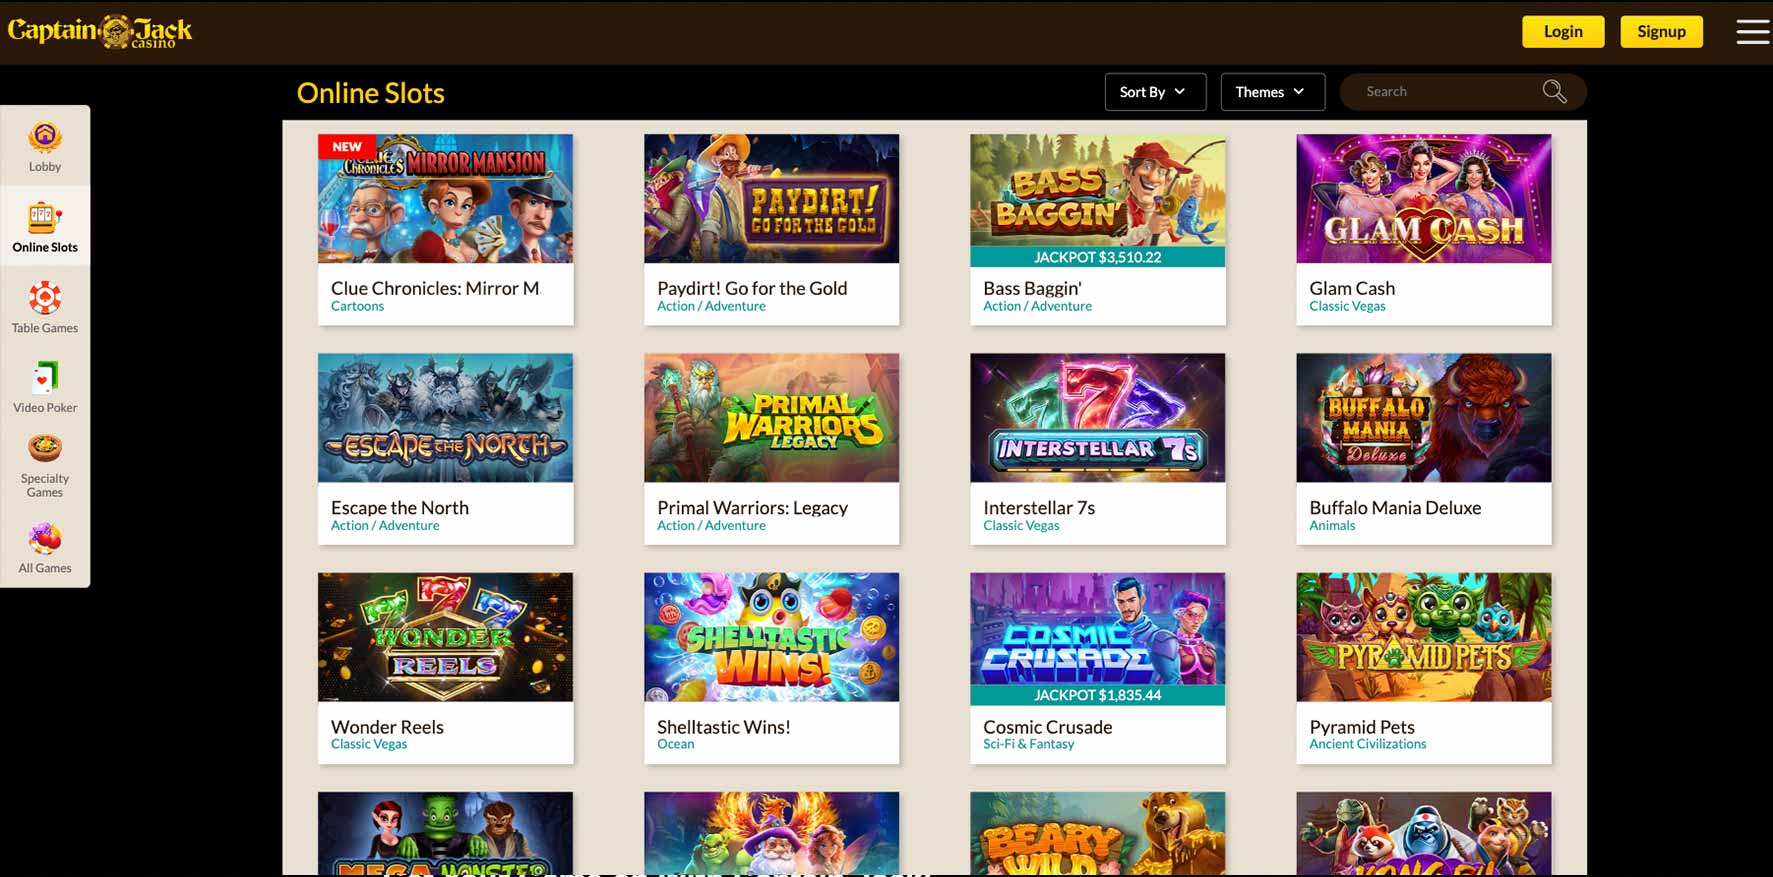The height and width of the screenshot is (877, 1773).
Task: Open Mega Monster game thumbnail
Action: click(x=445, y=834)
